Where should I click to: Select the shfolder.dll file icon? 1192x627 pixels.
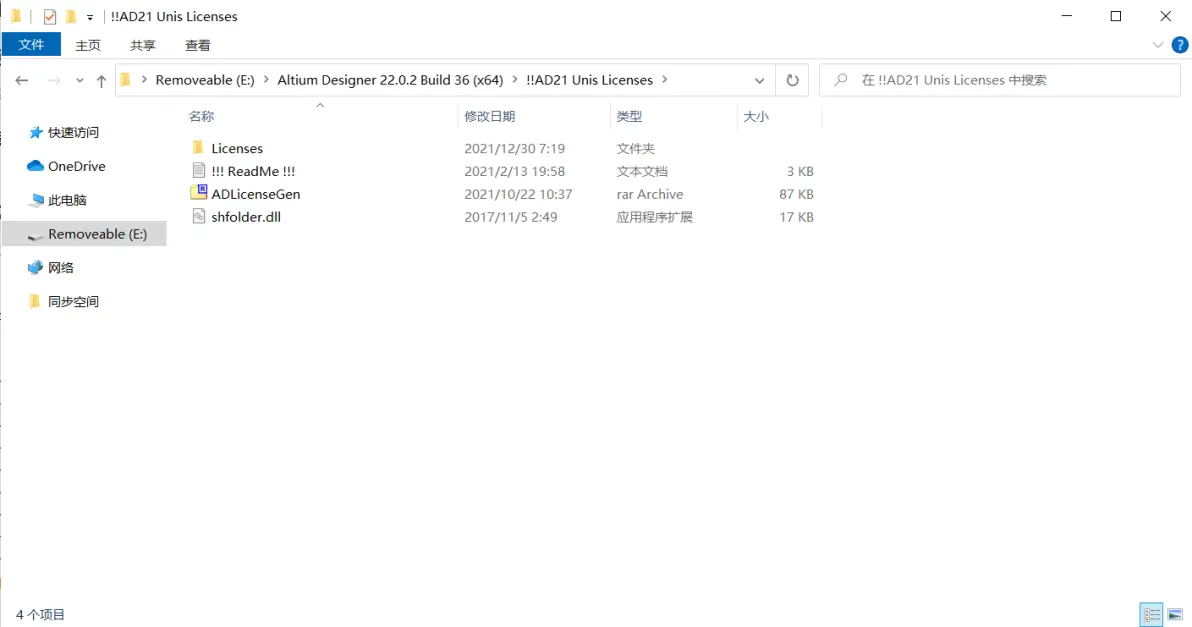click(198, 217)
